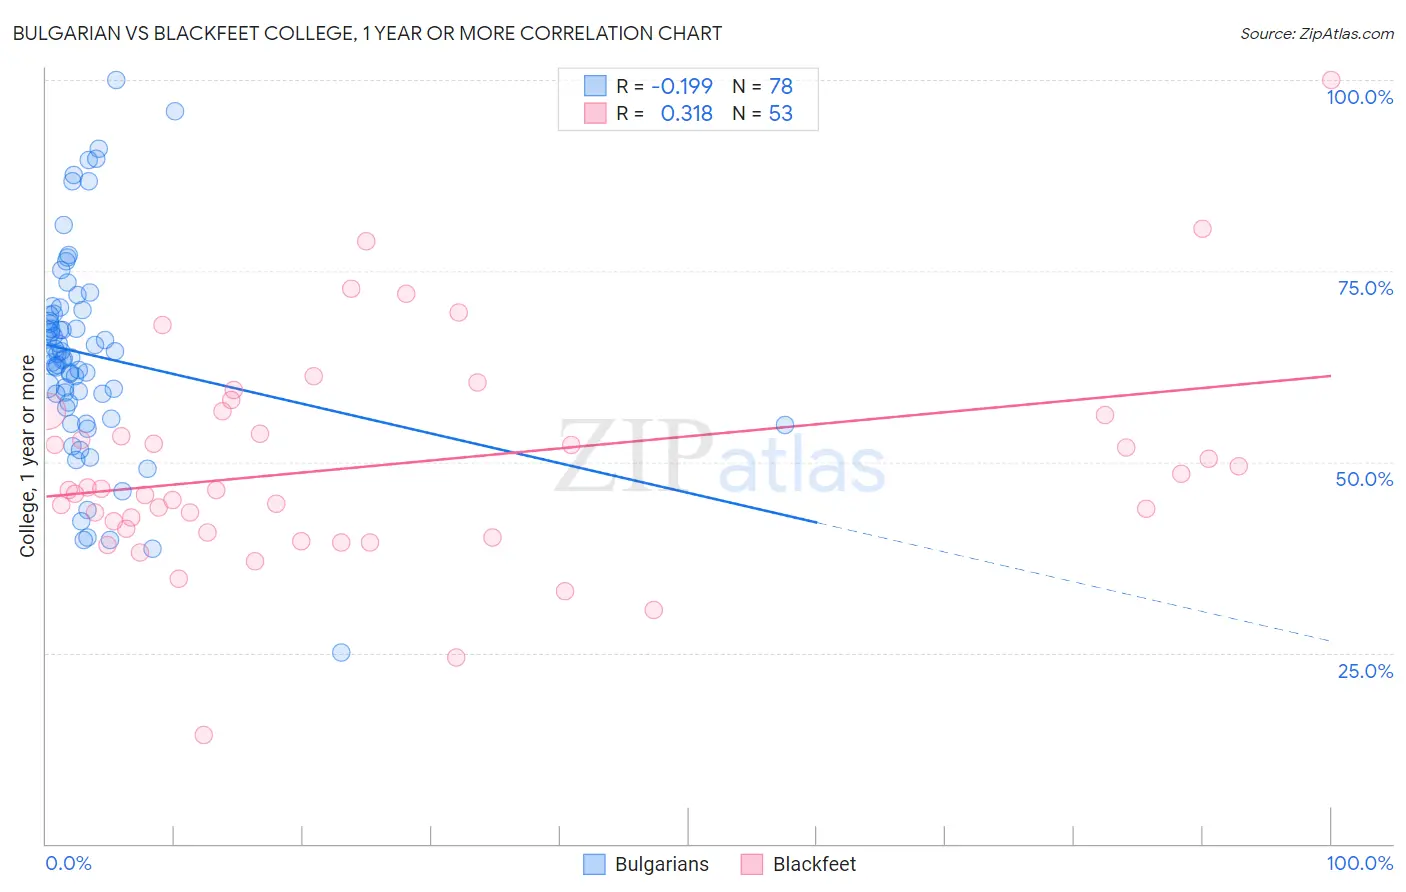Click the 25.0% y-axis label
Viewport: 1406px width, 892px height.
[1365, 671]
